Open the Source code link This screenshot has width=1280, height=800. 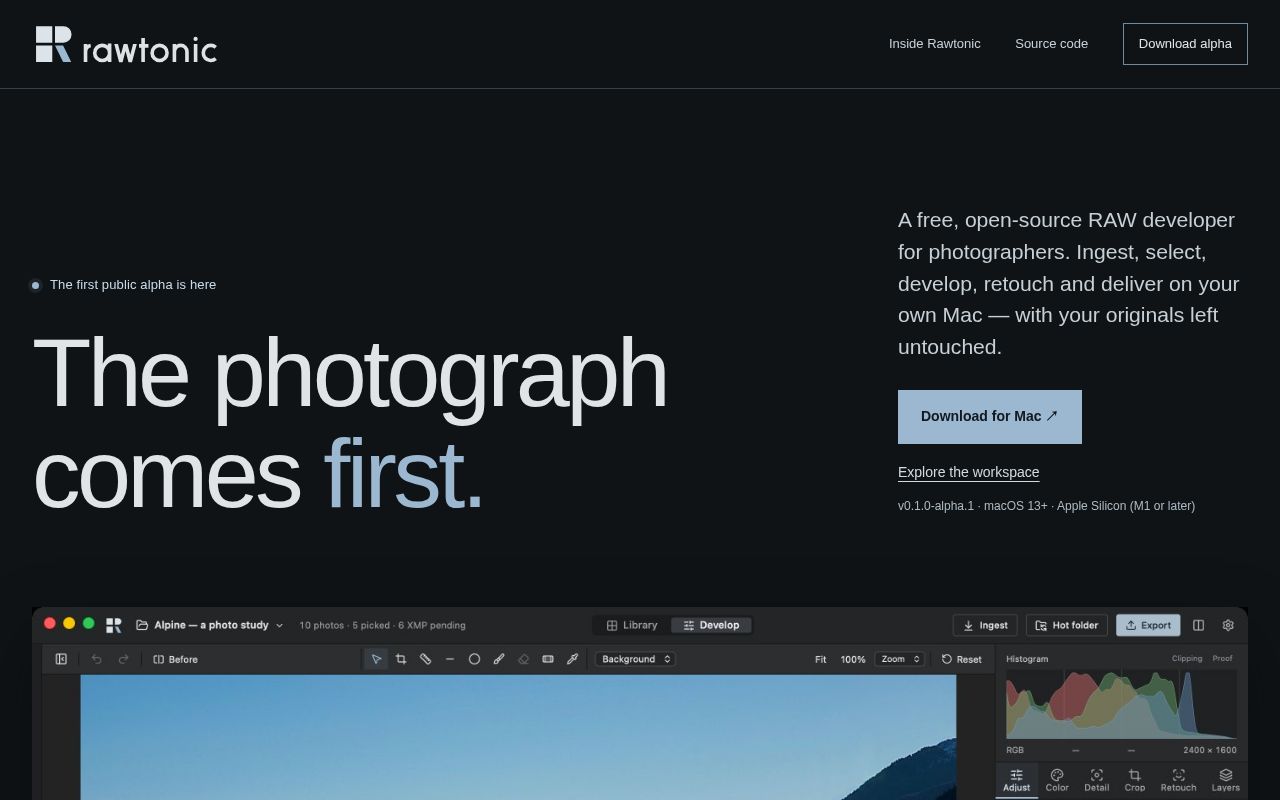coord(1051,44)
